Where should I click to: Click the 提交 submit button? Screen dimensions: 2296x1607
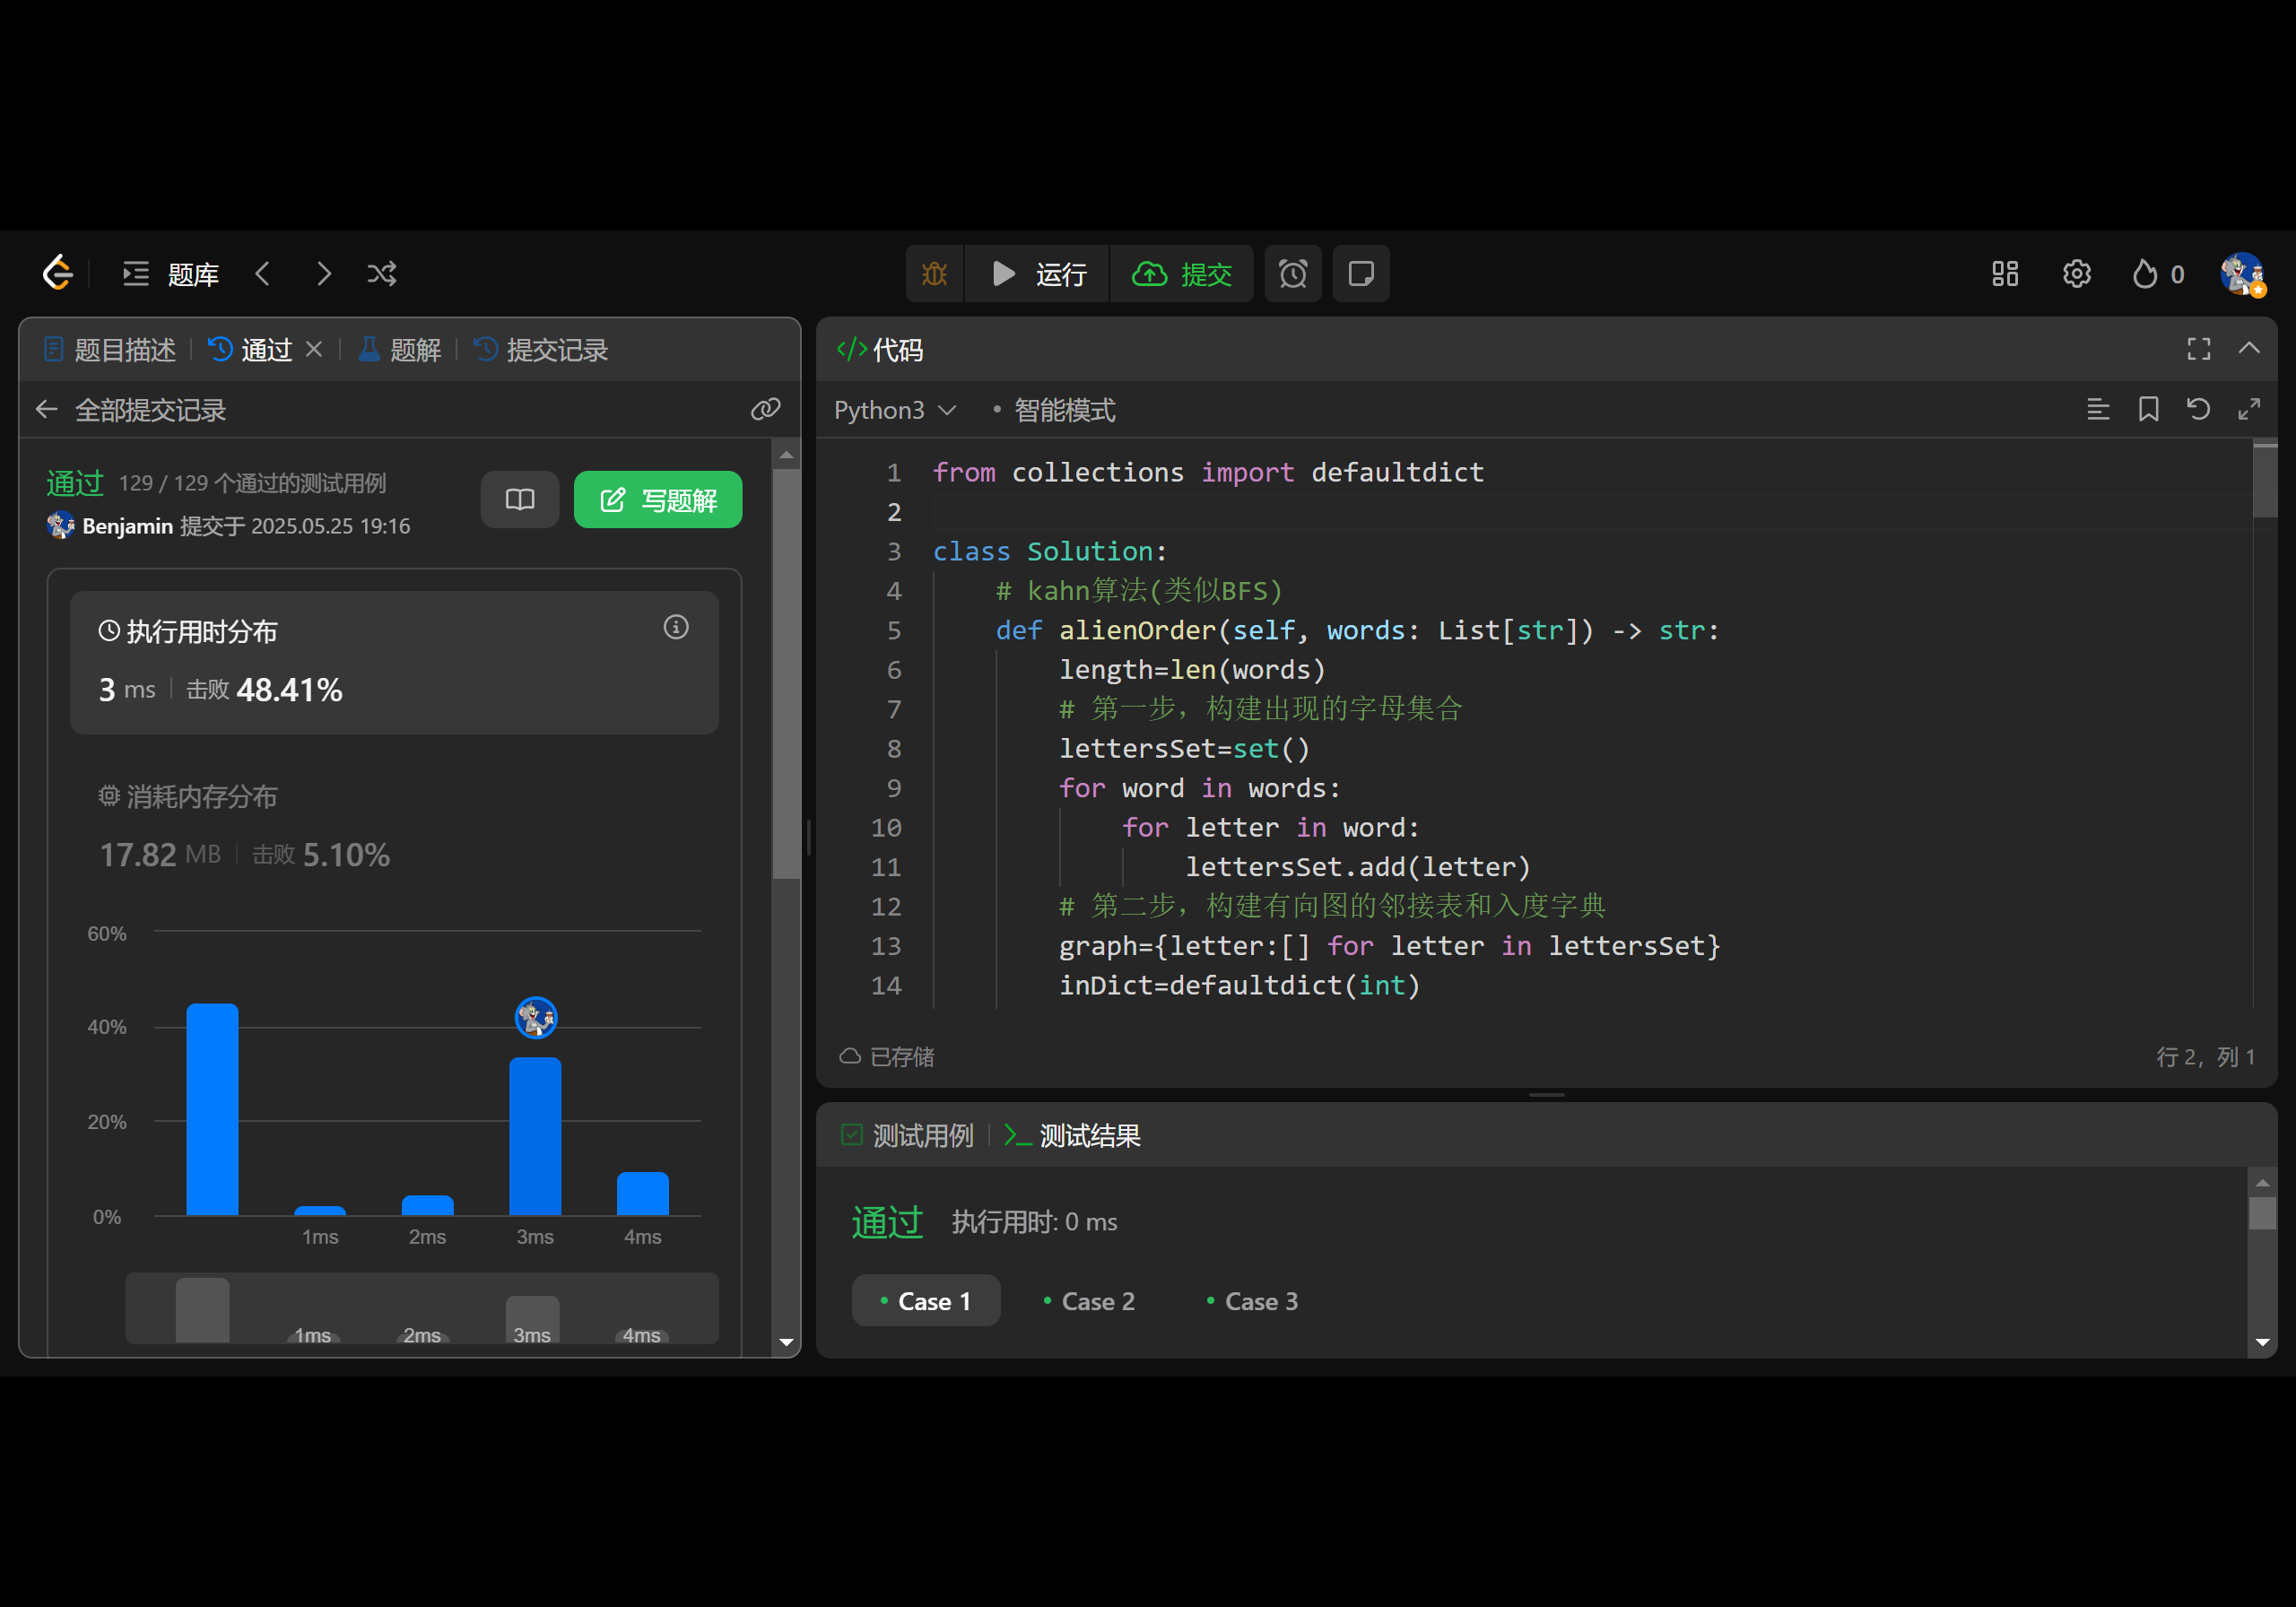click(1182, 274)
